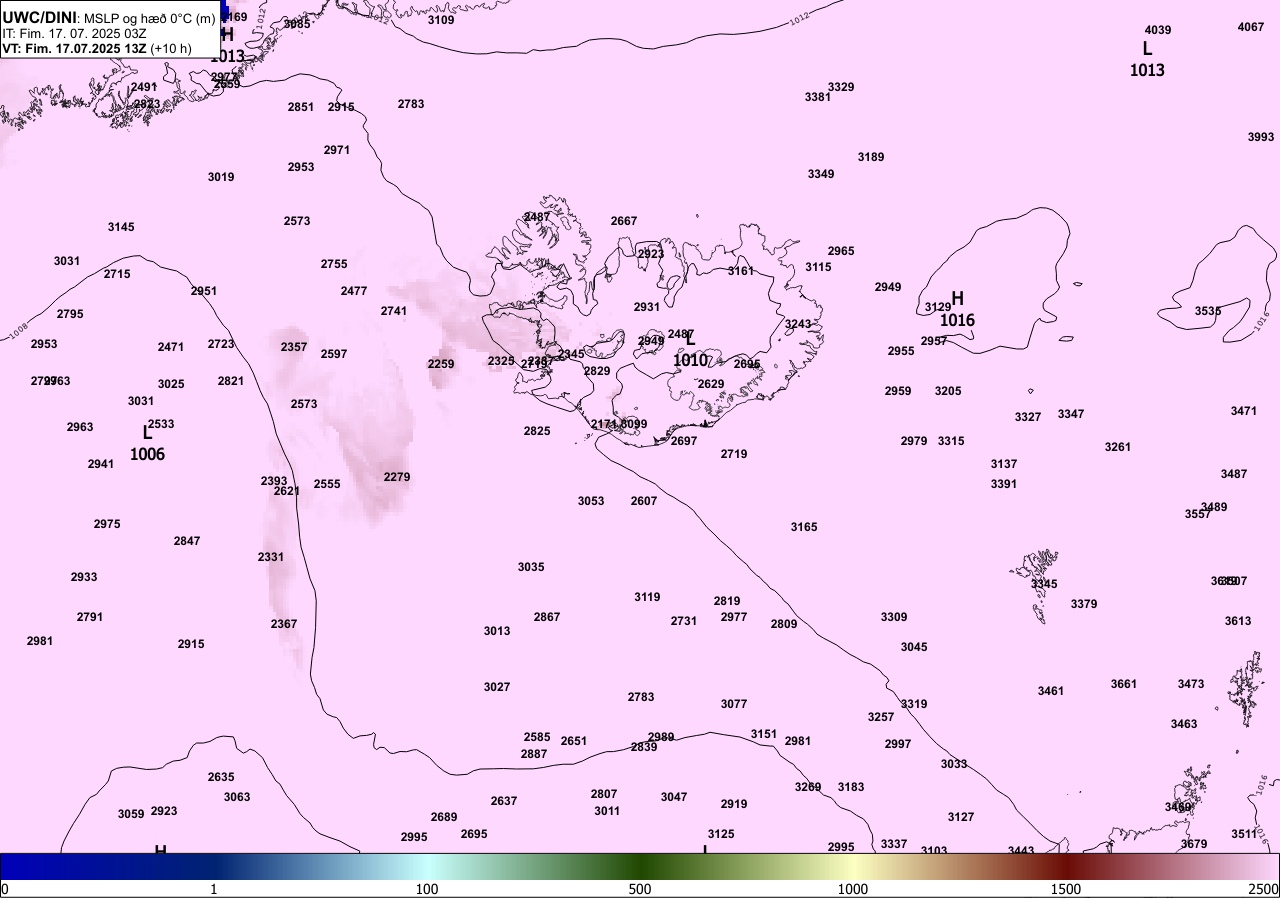Click the height value 3119

647,597
